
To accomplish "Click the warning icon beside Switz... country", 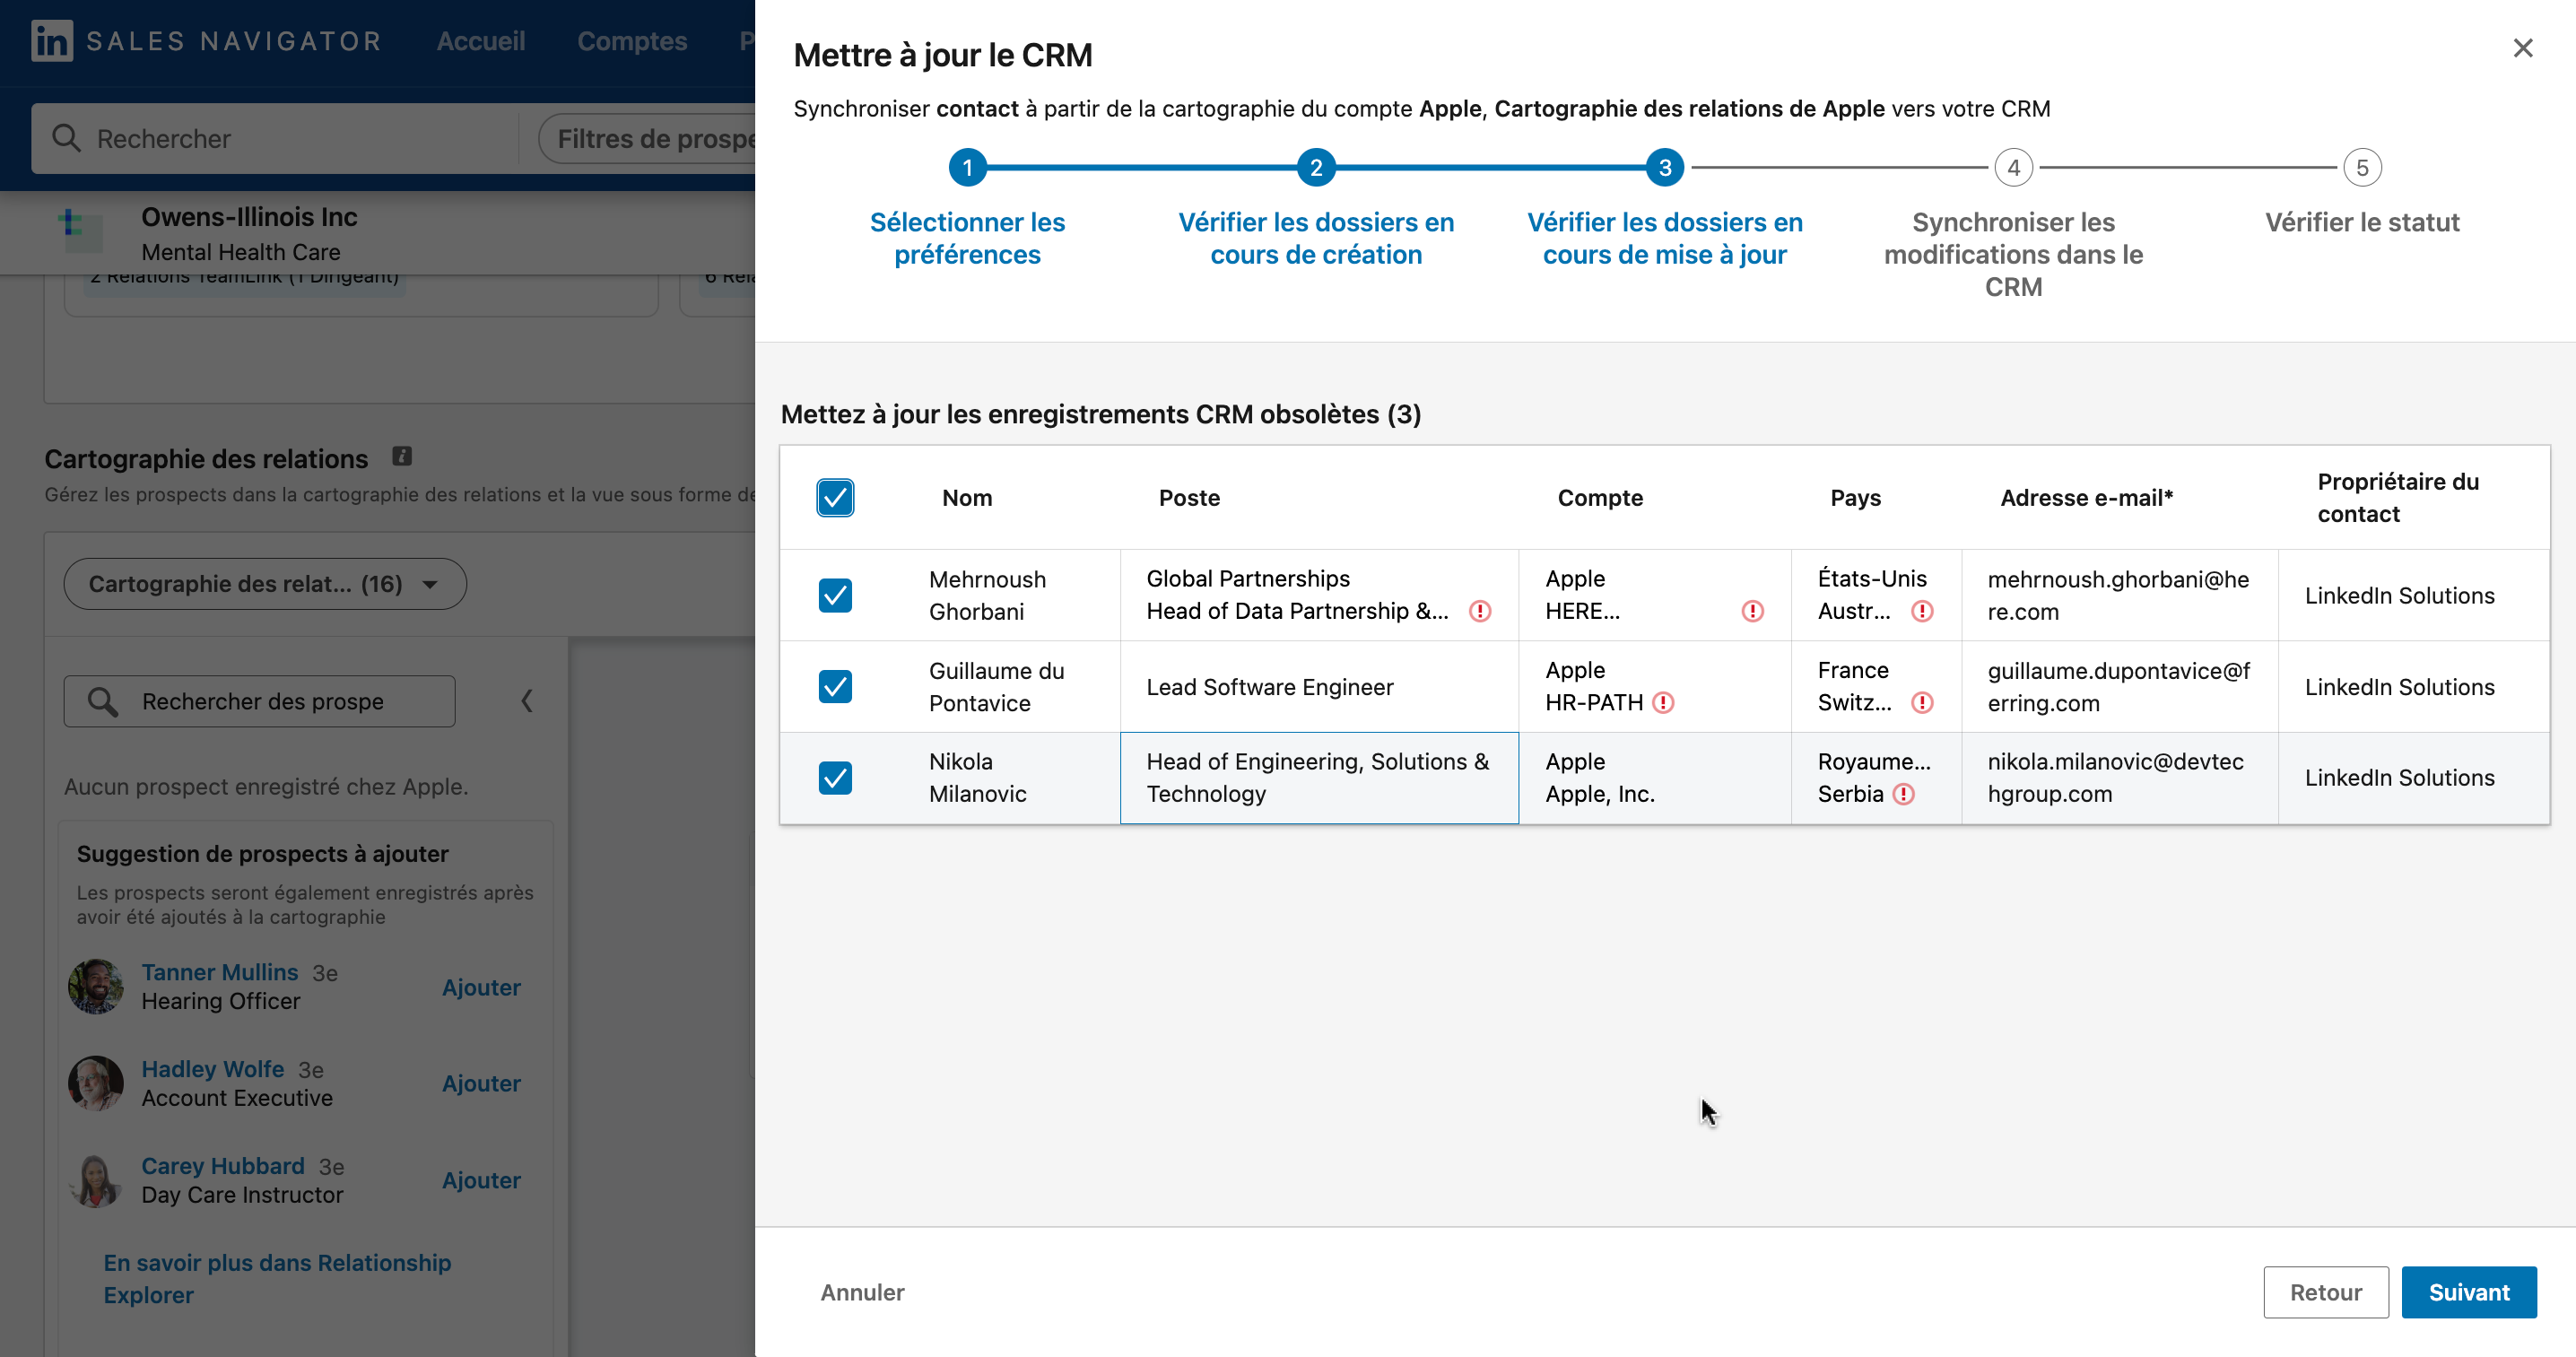I will tap(1922, 703).
